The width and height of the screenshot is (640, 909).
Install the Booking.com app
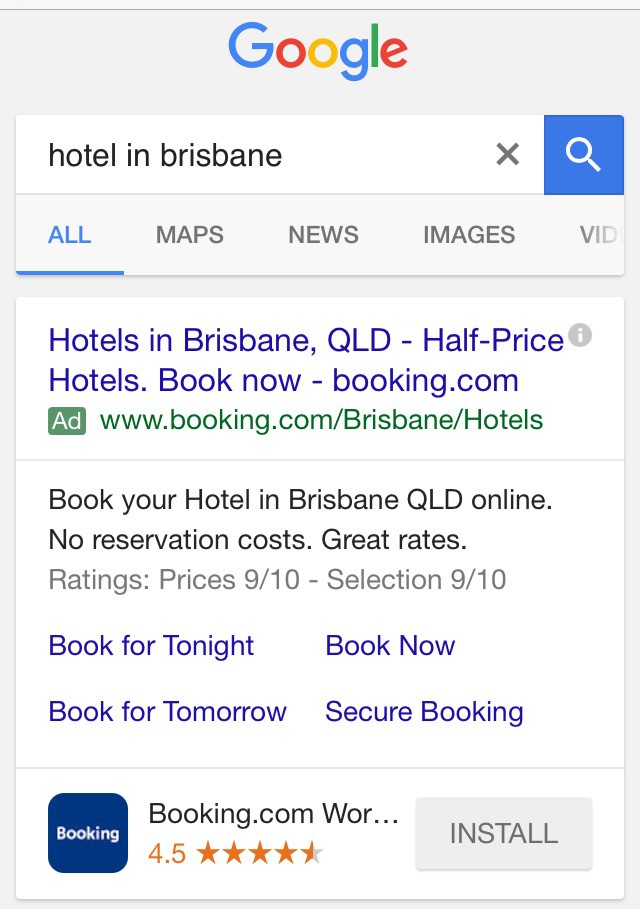point(503,833)
